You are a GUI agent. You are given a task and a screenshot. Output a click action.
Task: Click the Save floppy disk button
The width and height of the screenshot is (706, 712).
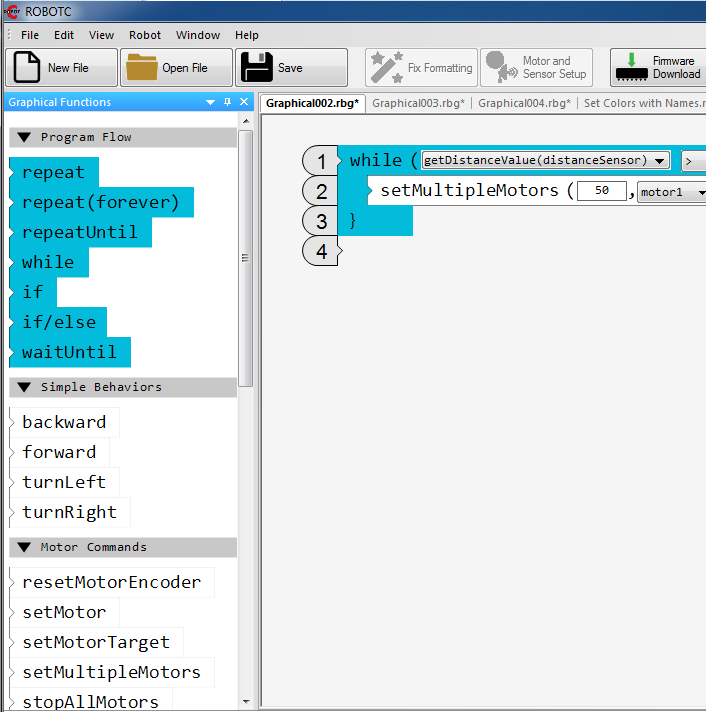point(291,68)
